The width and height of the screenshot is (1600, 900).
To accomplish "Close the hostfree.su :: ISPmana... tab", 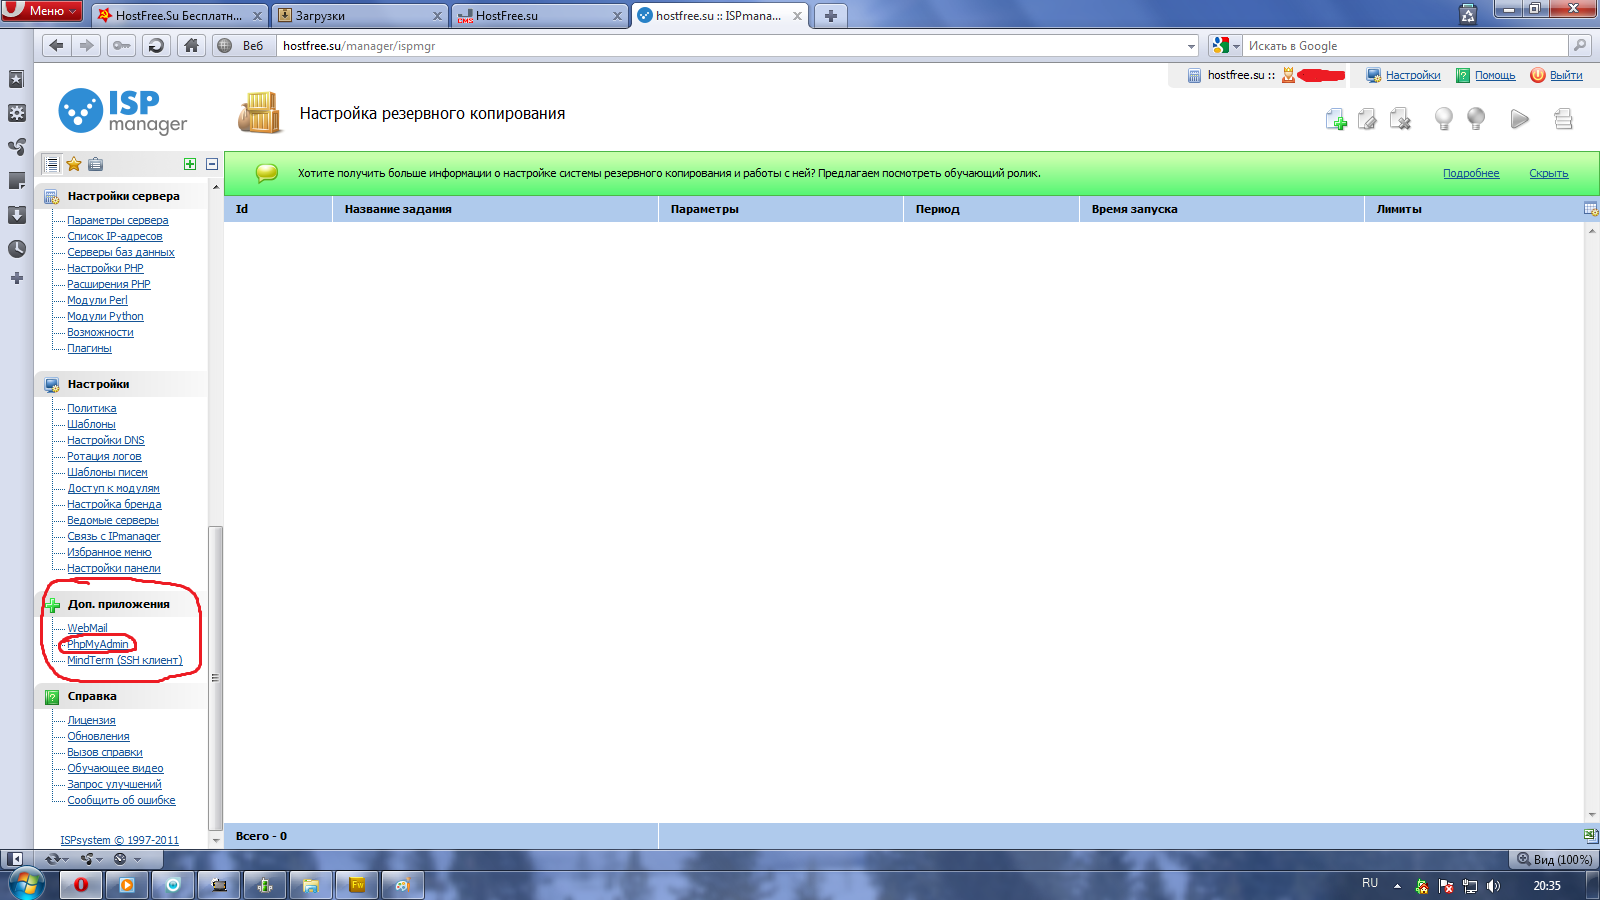I will 797,16.
